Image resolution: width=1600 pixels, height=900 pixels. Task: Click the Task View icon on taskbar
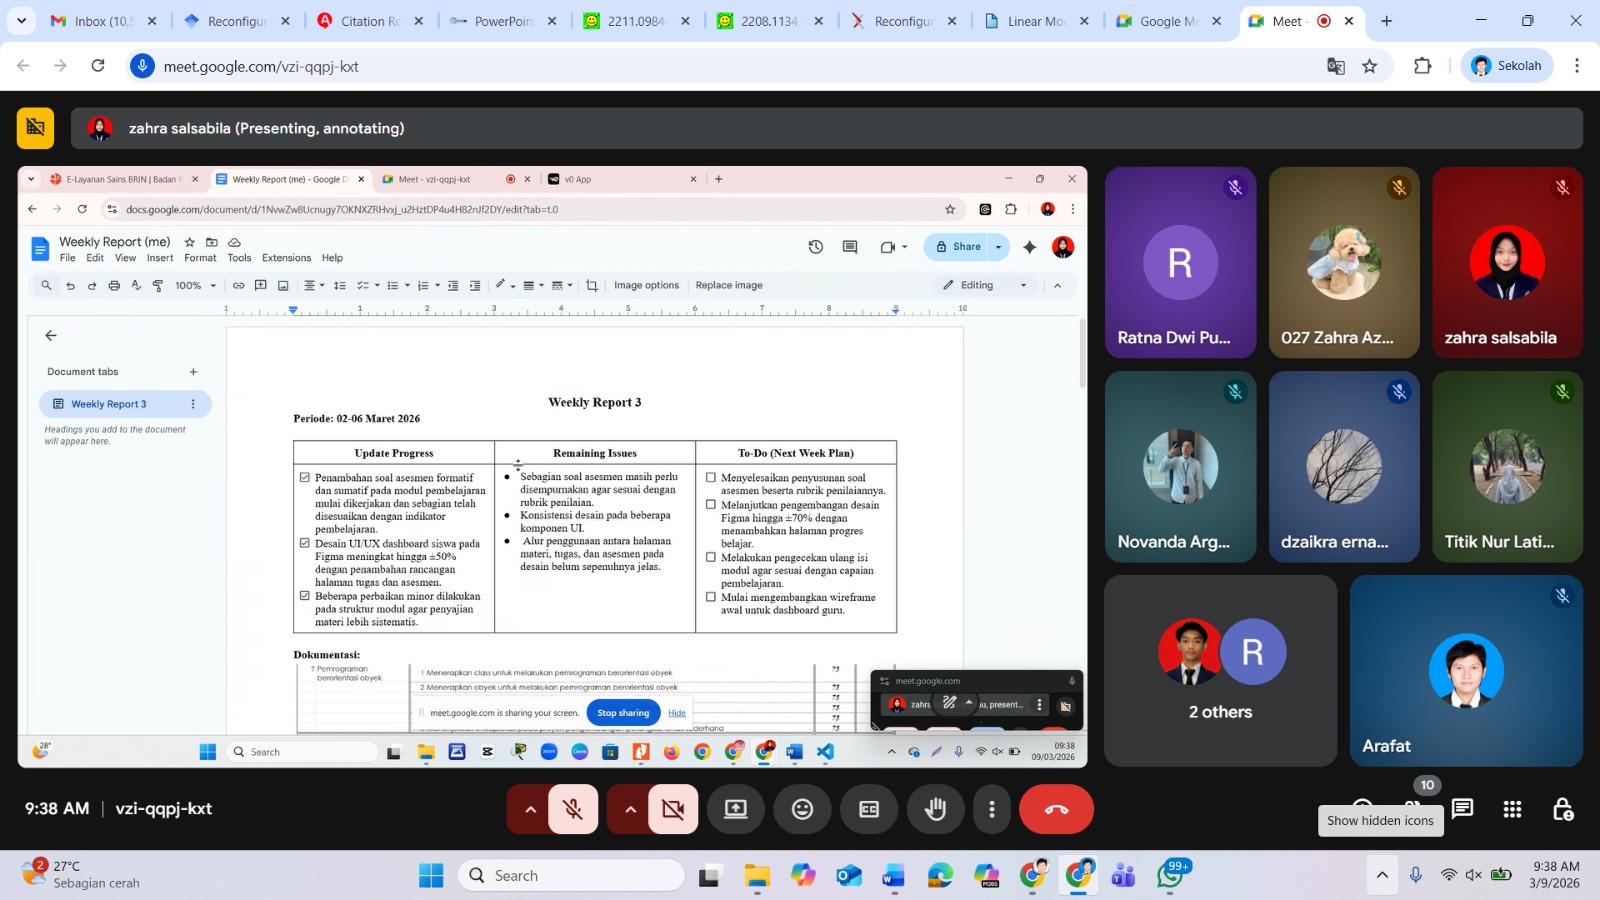click(x=710, y=876)
